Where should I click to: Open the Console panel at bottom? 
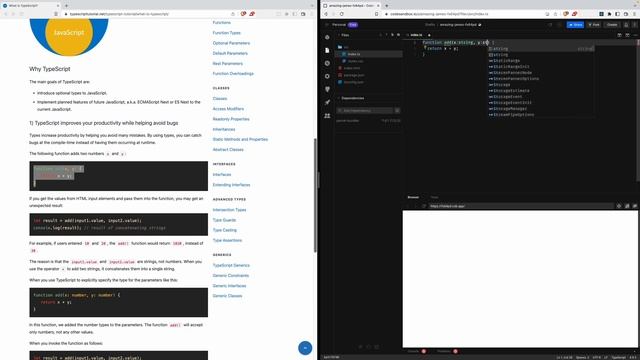click(416, 351)
